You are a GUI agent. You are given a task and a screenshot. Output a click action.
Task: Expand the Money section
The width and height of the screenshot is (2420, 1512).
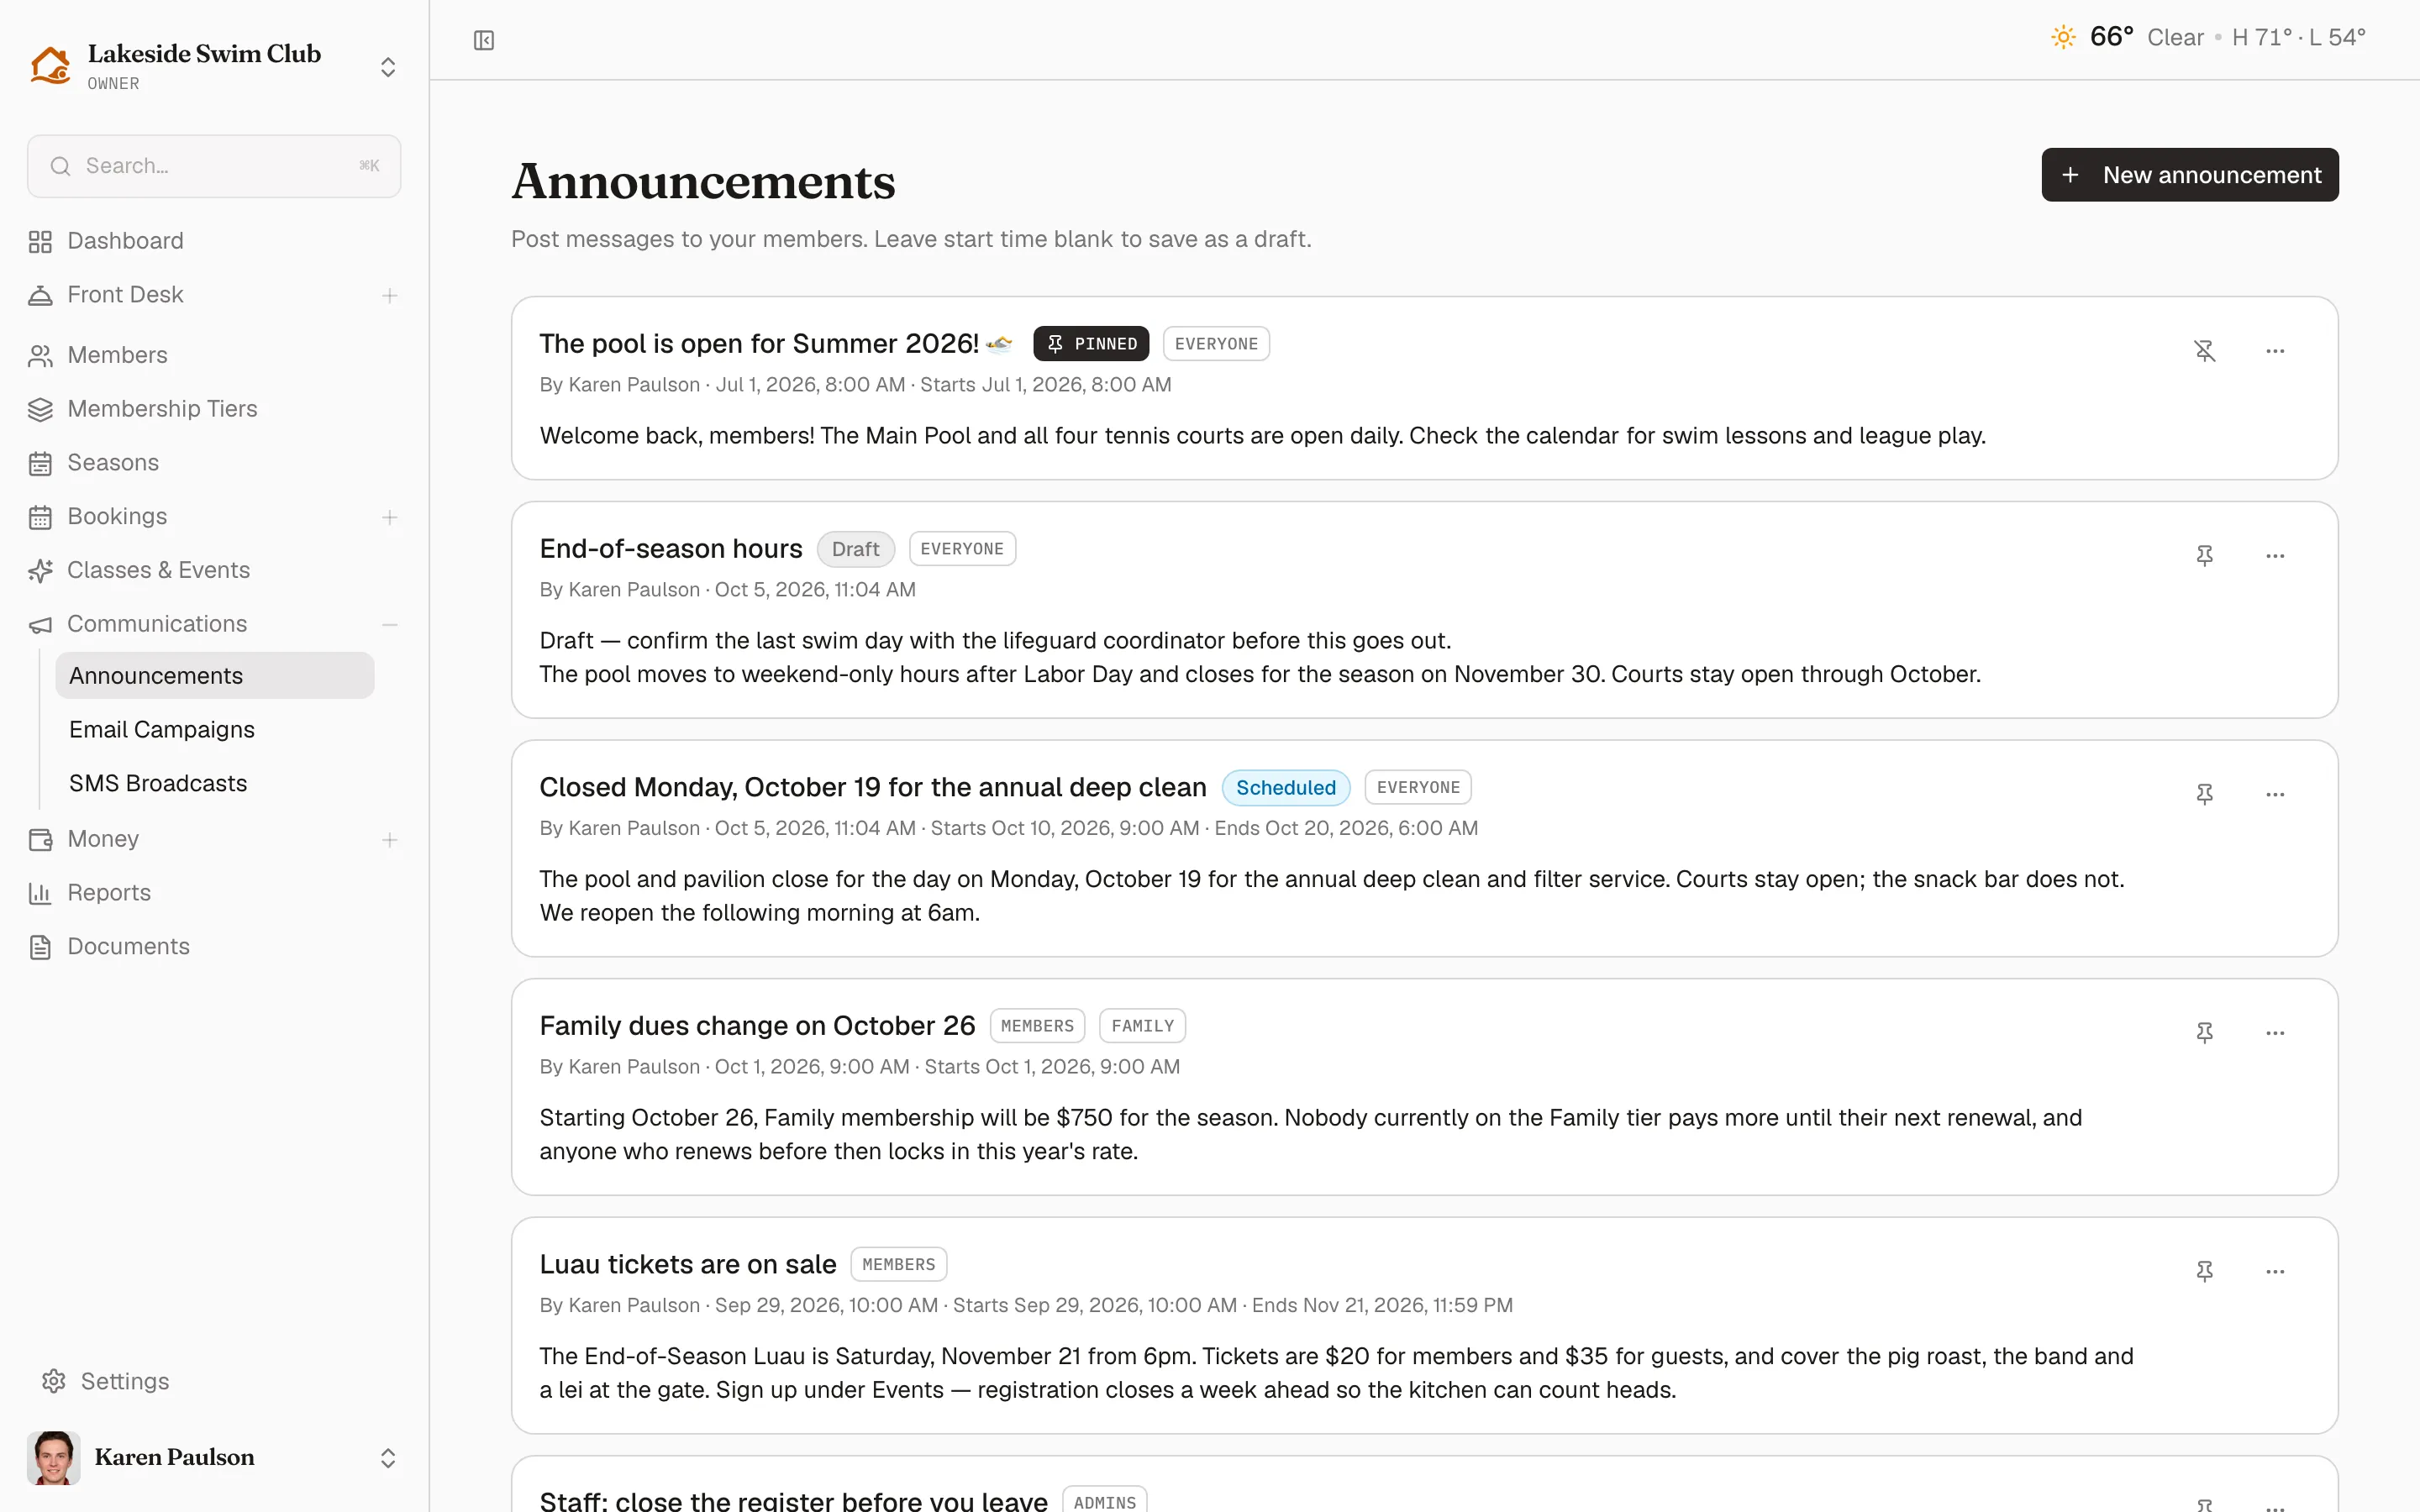(x=390, y=840)
